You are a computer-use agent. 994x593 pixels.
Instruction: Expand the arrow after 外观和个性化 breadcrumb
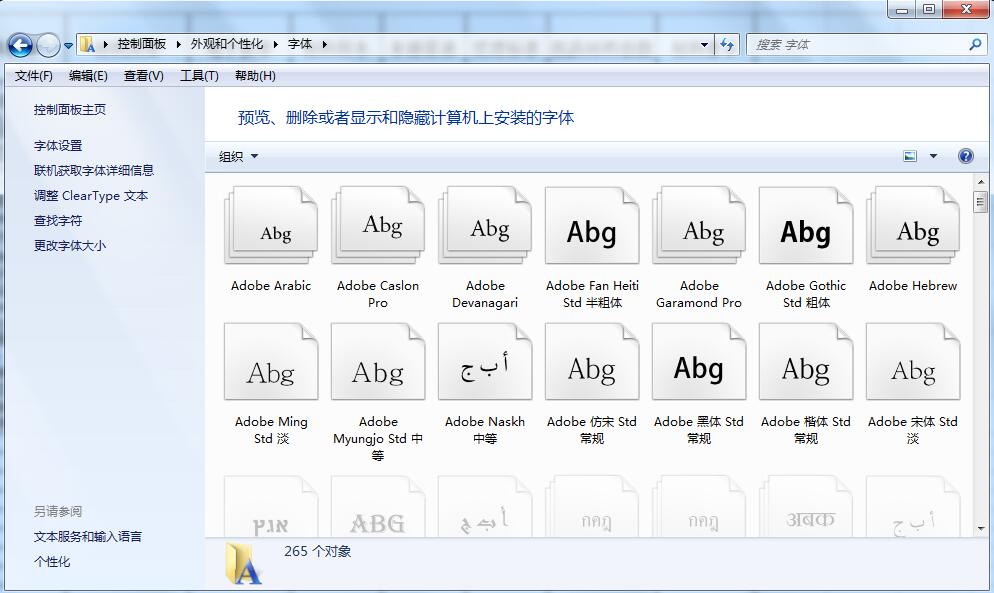coord(276,44)
